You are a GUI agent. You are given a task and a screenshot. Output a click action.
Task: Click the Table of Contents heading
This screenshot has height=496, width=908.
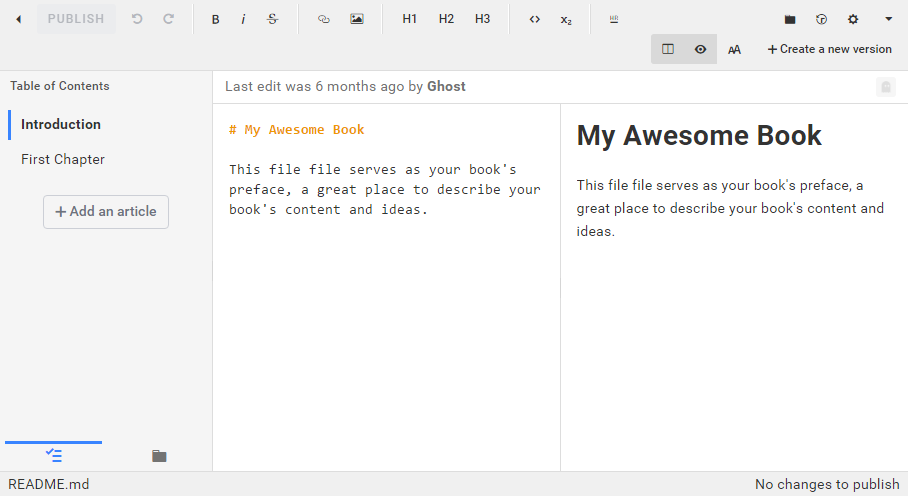pyautogui.click(x=60, y=86)
